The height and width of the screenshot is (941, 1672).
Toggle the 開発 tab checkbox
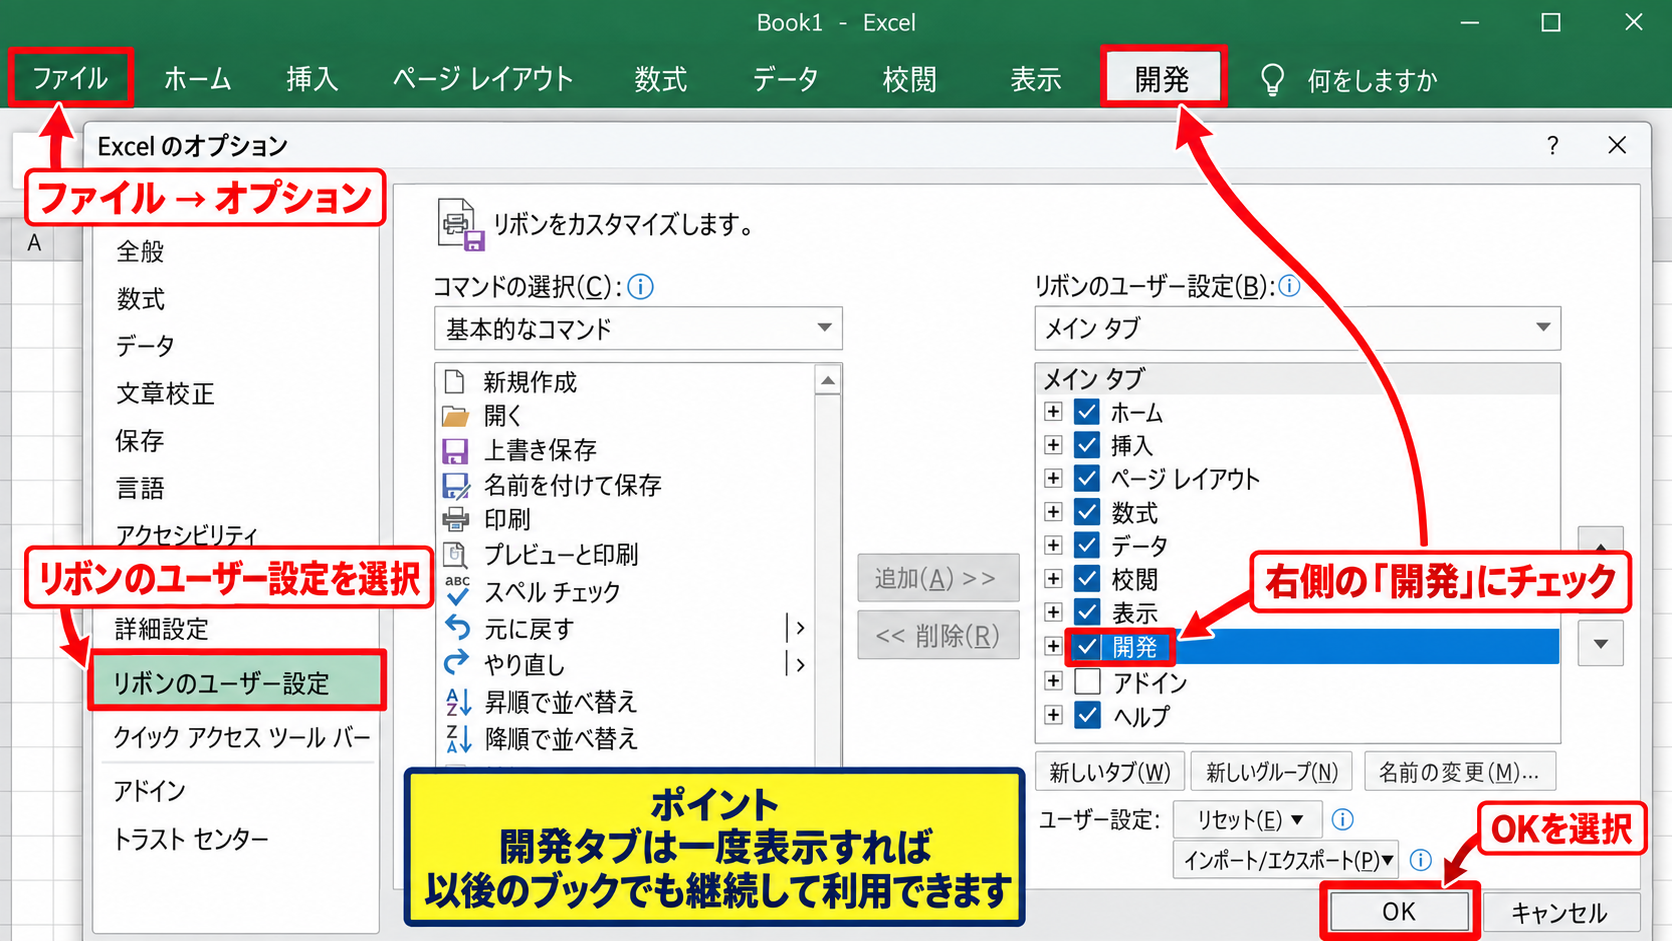pyautogui.click(x=1087, y=647)
